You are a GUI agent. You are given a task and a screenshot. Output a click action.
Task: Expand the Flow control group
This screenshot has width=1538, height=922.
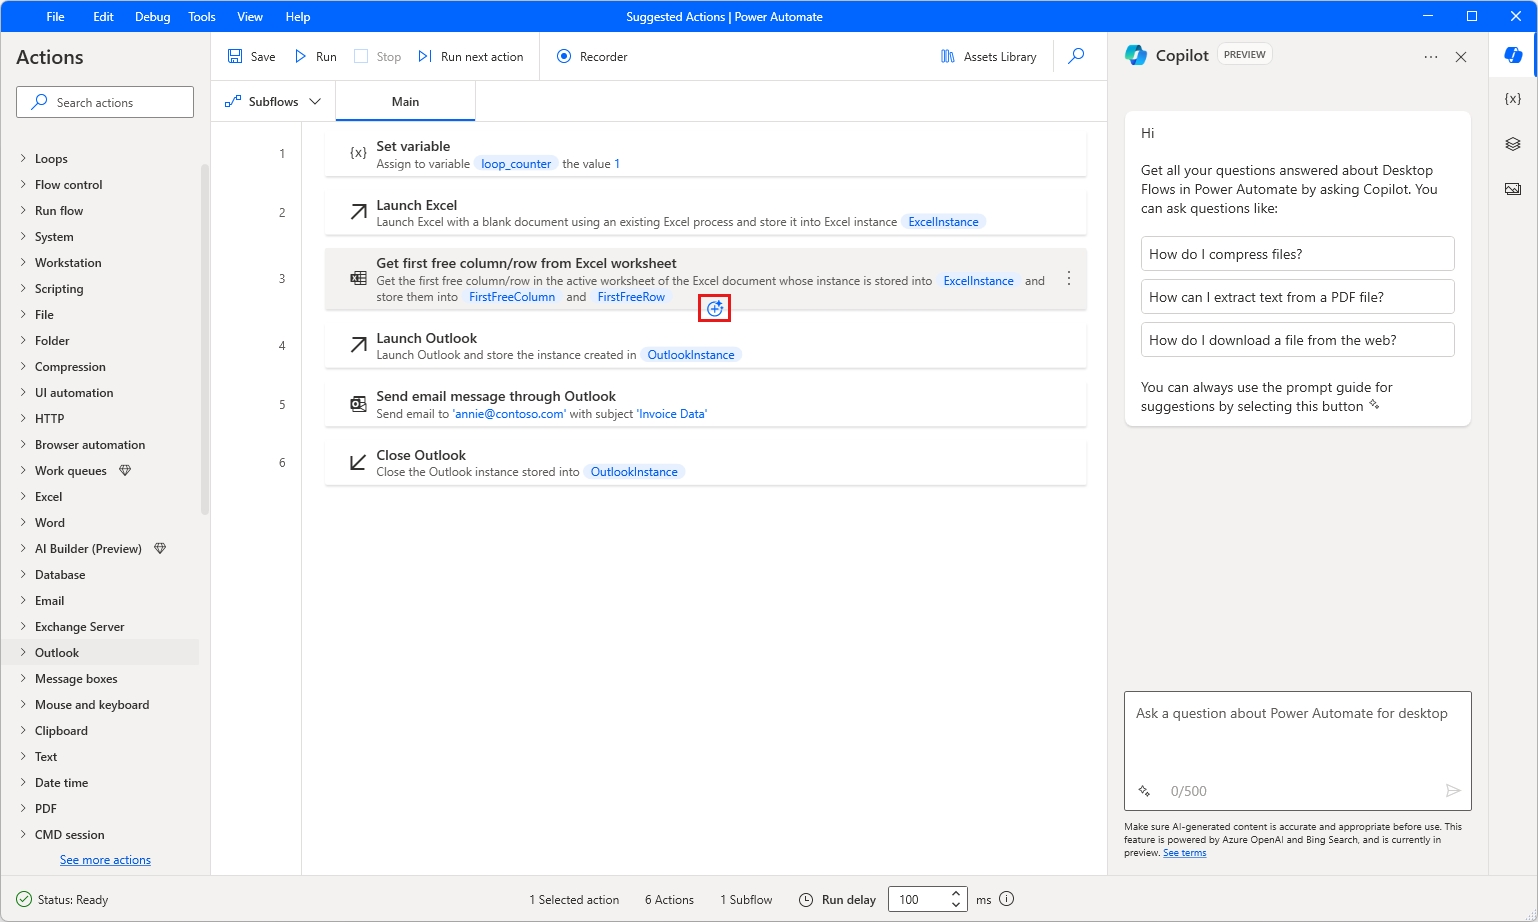(23, 184)
